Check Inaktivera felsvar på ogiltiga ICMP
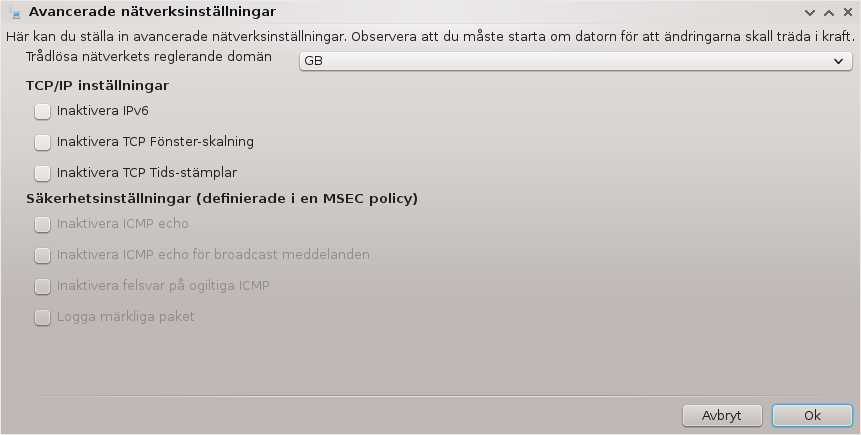The image size is (861, 435). click(x=42, y=286)
